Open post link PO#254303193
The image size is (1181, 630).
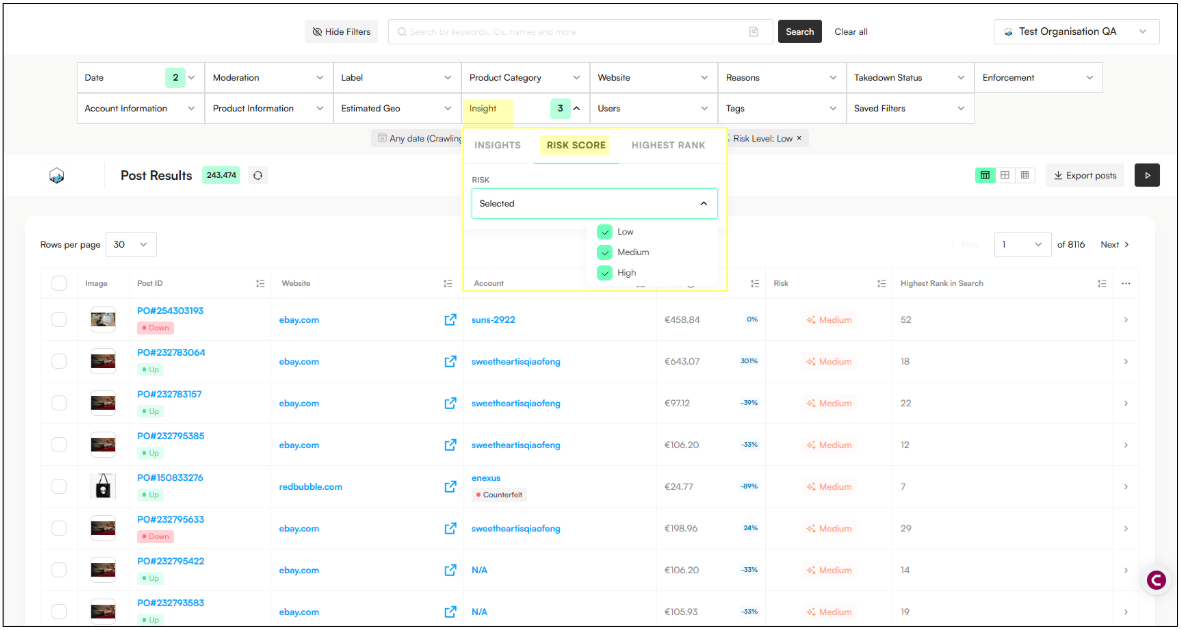coord(170,311)
